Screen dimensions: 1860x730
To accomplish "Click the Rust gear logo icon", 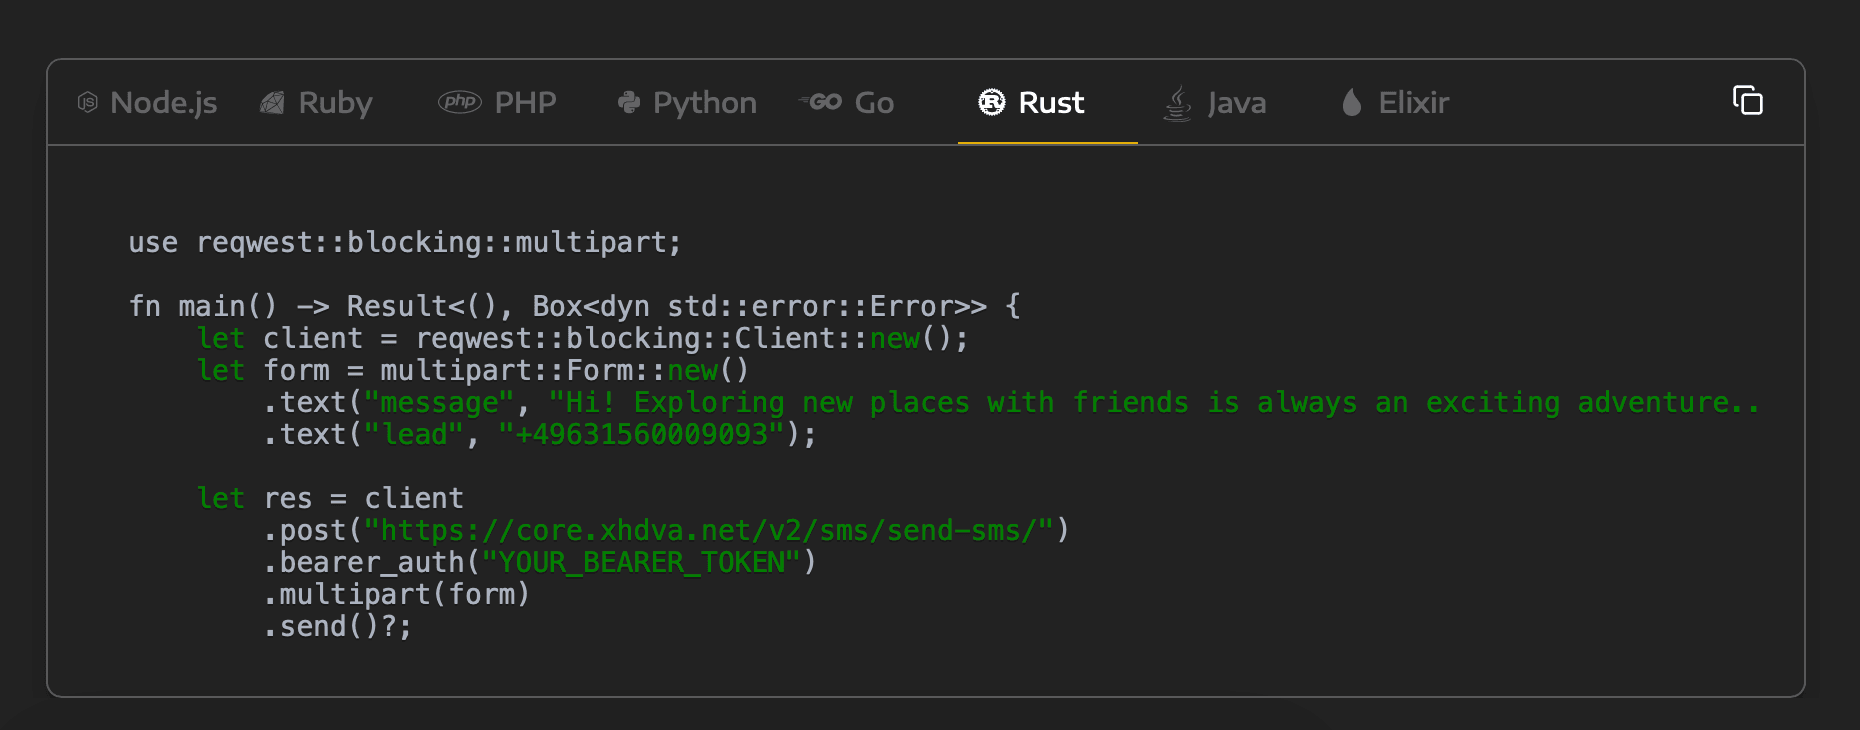I will pos(991,102).
